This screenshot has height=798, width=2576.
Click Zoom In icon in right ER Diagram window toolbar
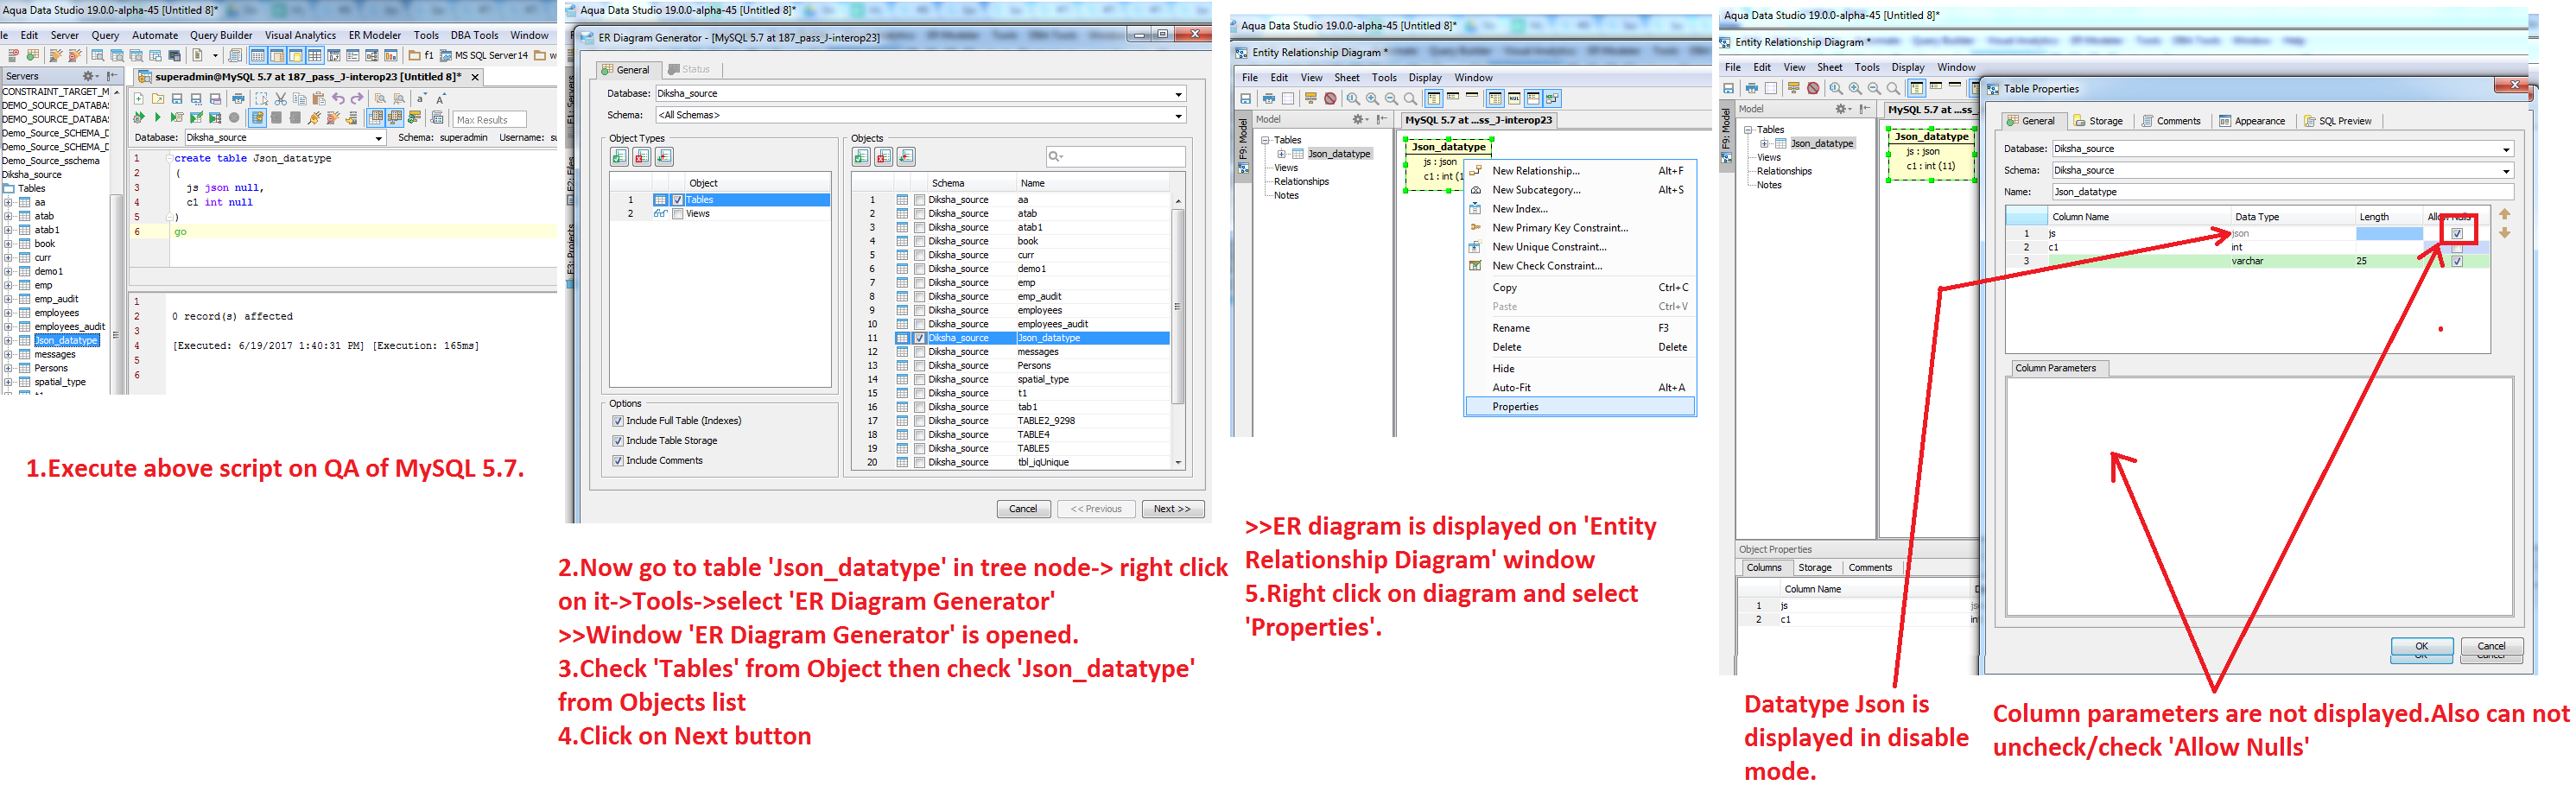(1855, 89)
